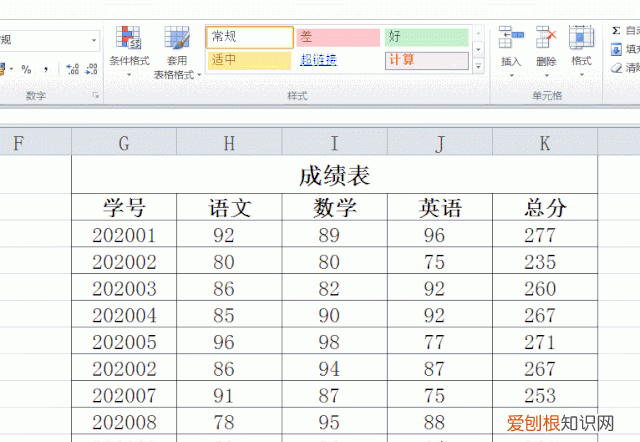Open the number format combo box arrow
This screenshot has width=640, height=442.
click(94, 40)
